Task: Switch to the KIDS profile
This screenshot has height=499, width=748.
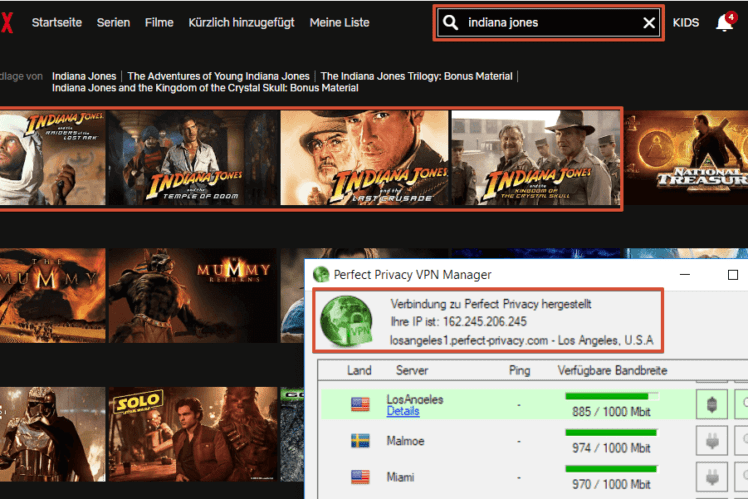Action: [686, 22]
